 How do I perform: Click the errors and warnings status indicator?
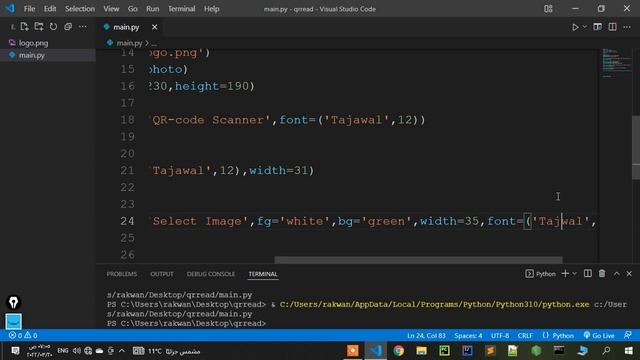(x=23, y=336)
